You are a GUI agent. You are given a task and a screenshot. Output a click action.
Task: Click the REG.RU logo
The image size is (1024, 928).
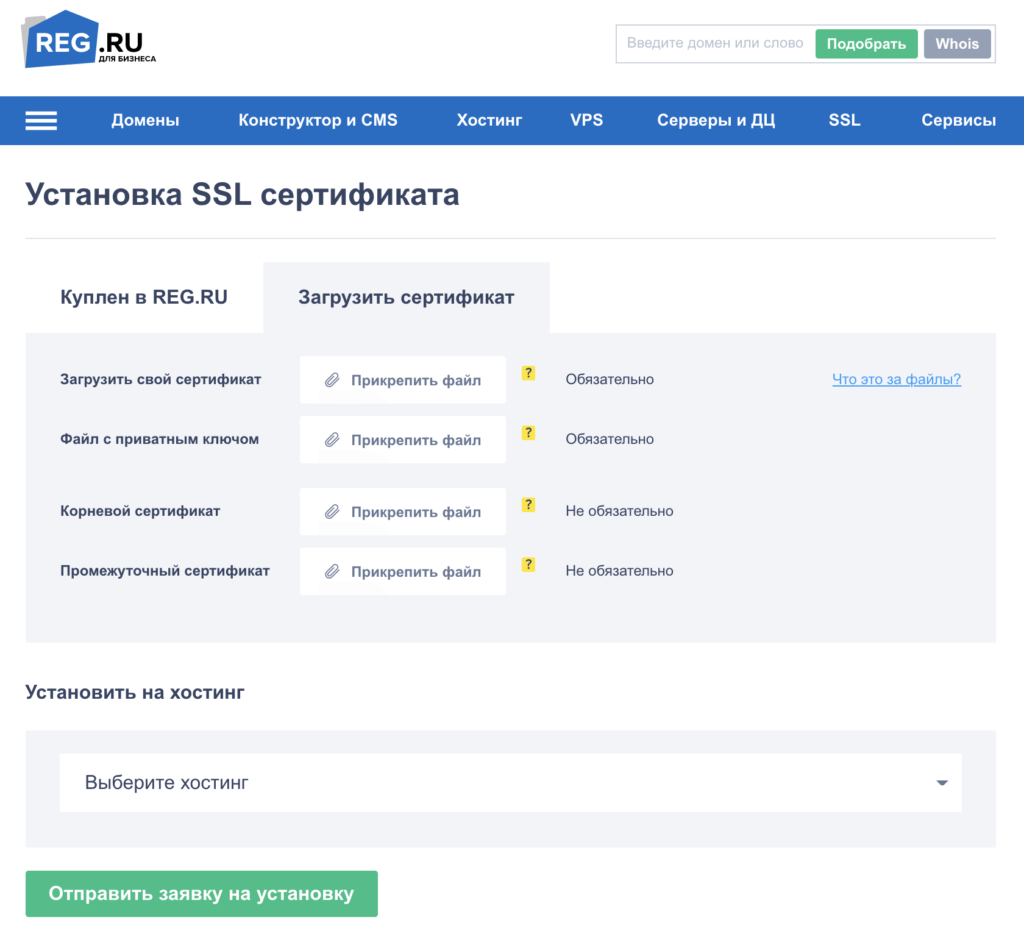point(88,40)
